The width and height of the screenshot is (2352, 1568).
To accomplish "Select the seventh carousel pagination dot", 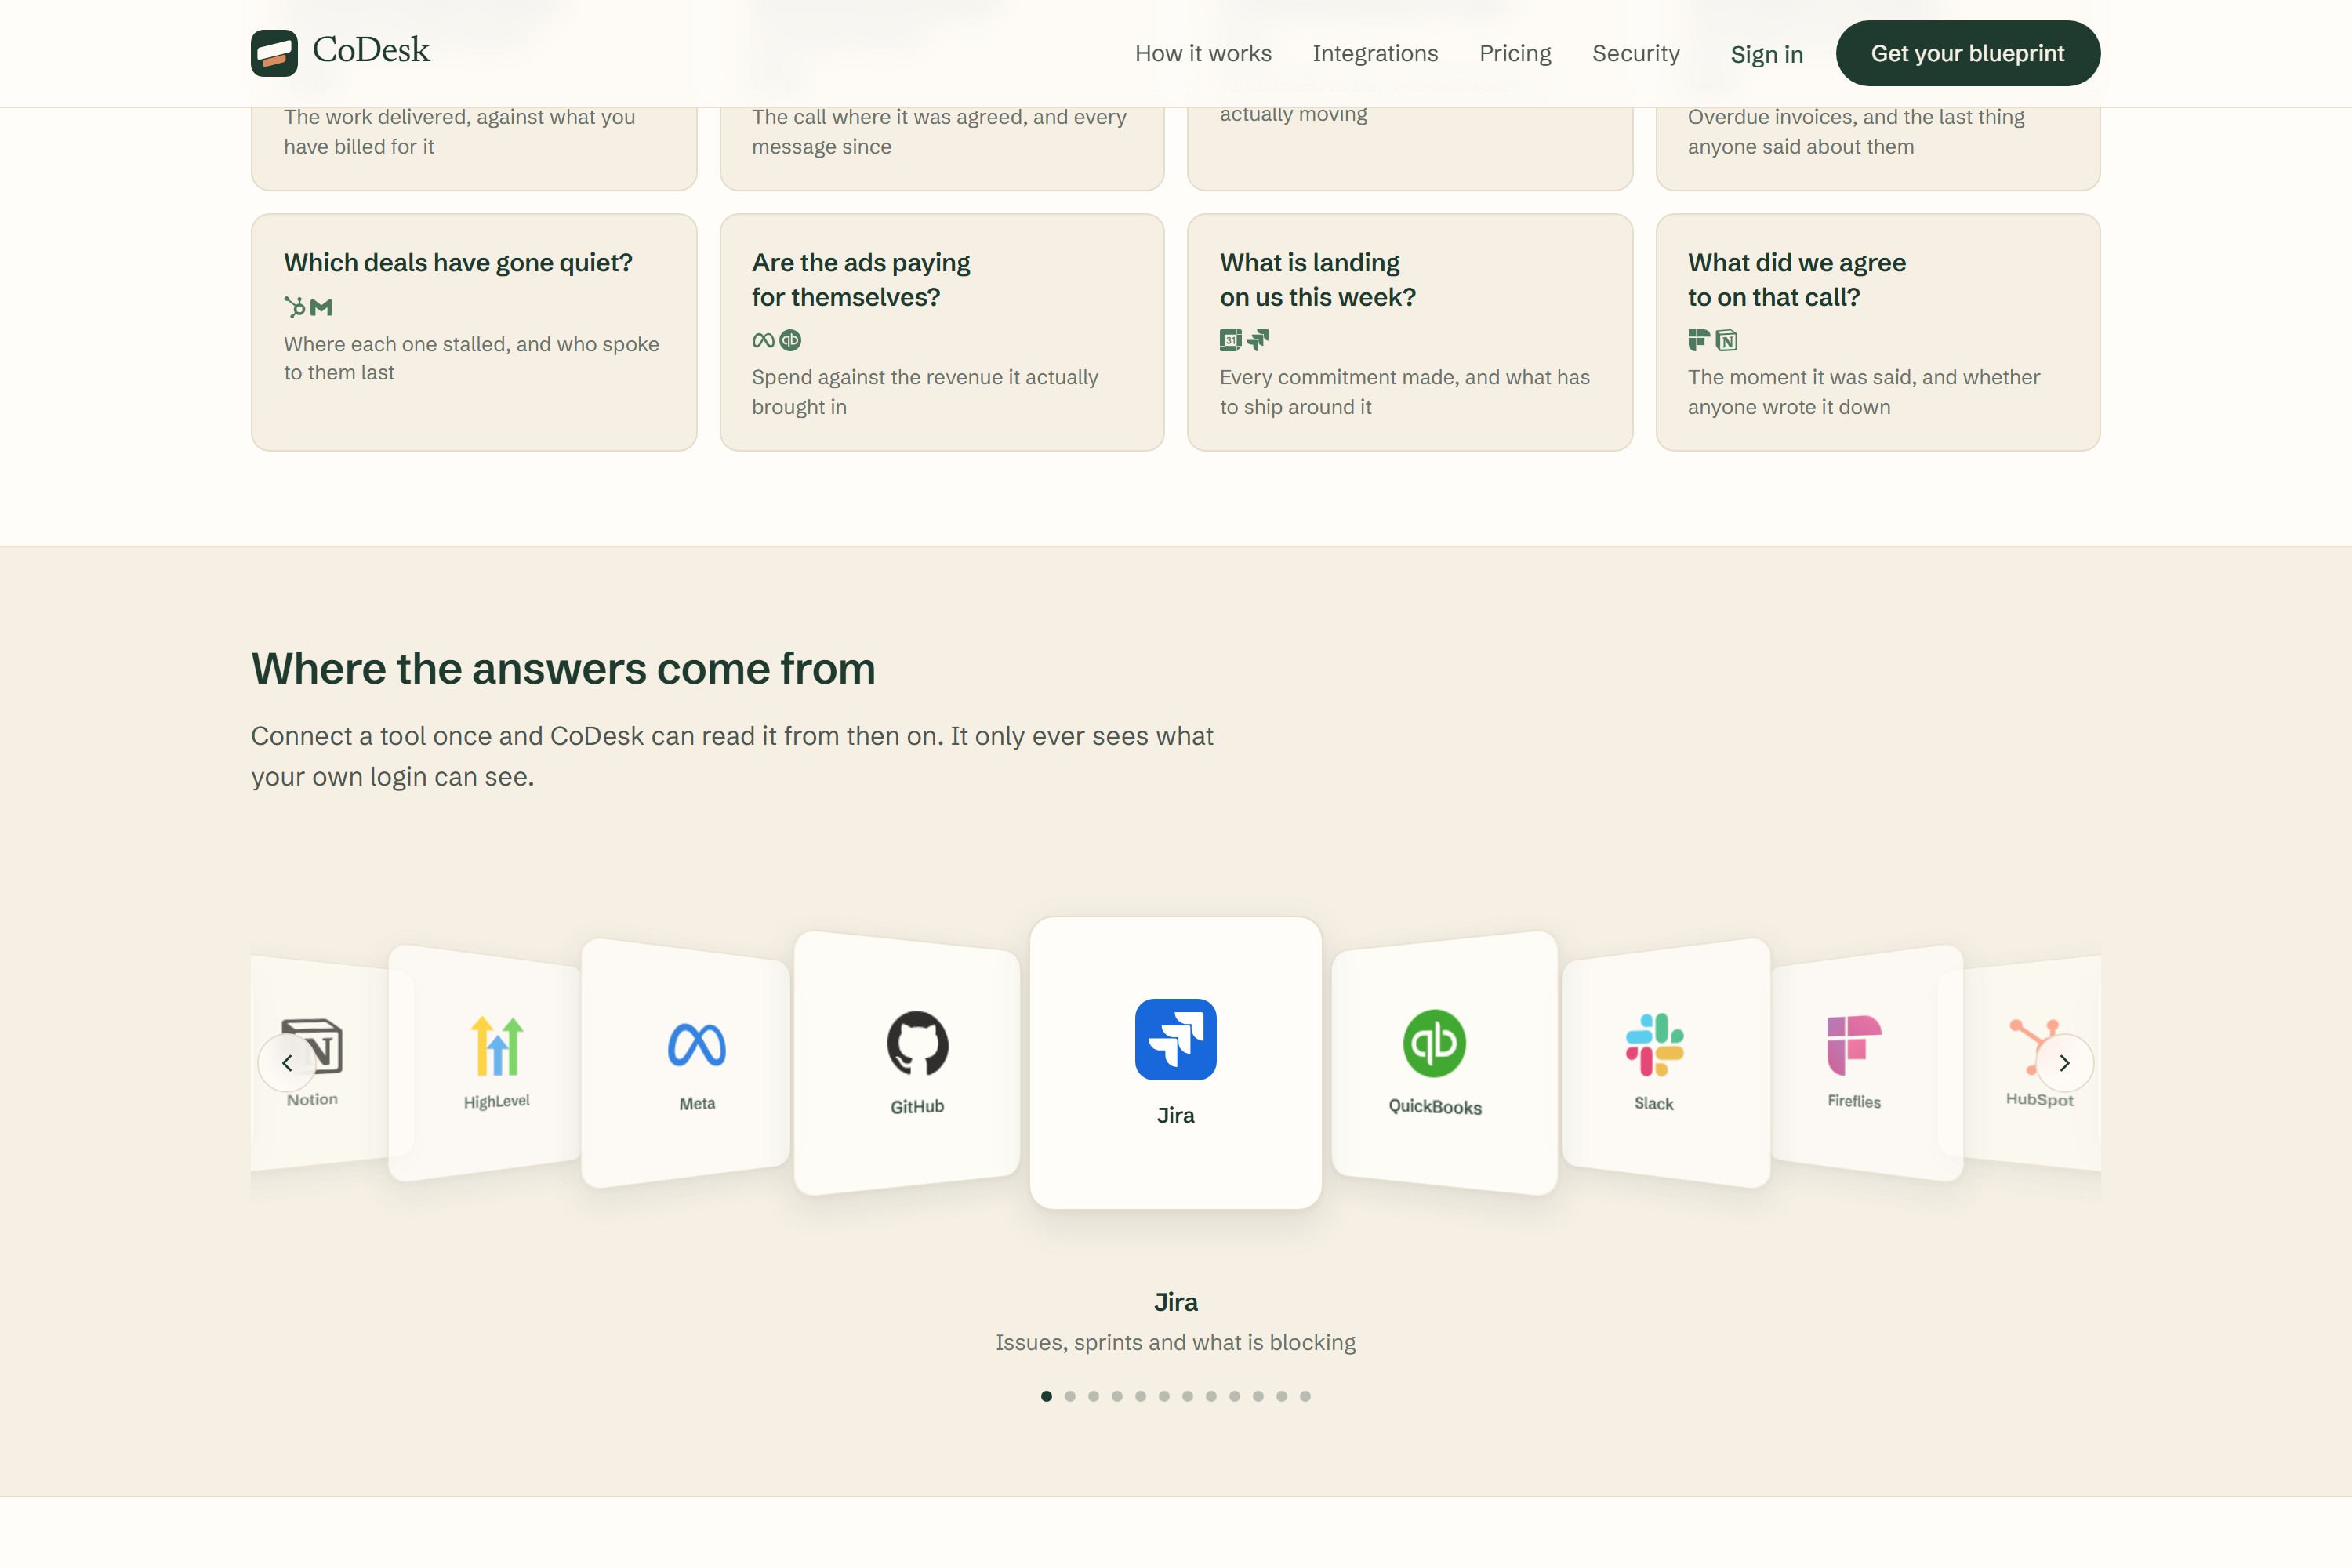I will (1187, 1396).
